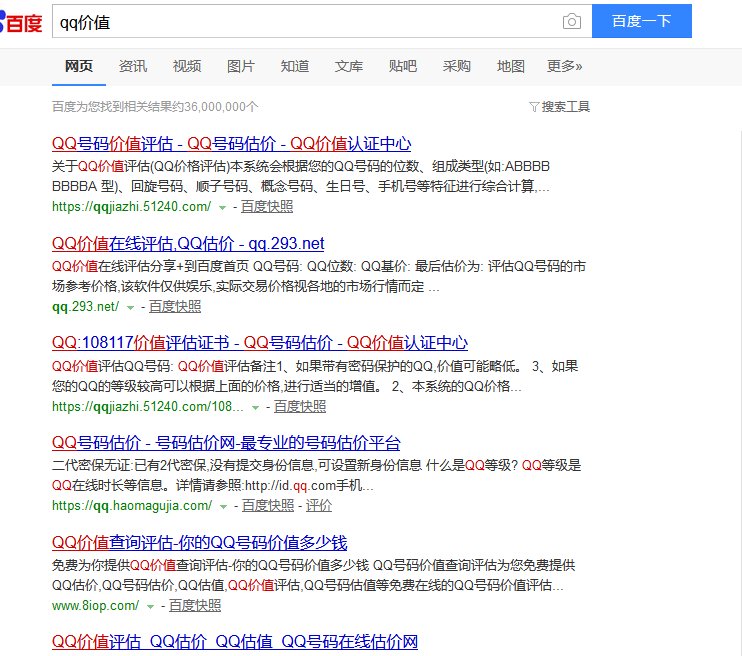This screenshot has width=742, height=656.
Task: Click the URL www.8iop.com/
Action: (x=96, y=605)
